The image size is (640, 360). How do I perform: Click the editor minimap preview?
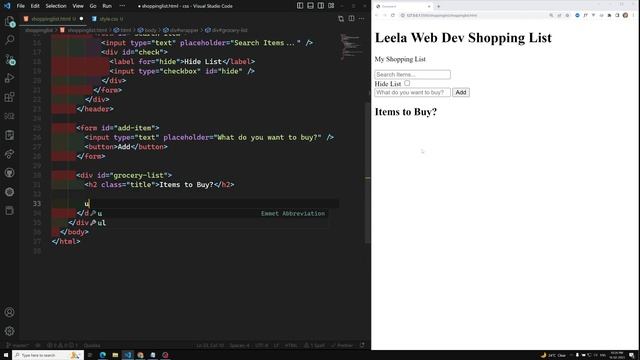351,46
